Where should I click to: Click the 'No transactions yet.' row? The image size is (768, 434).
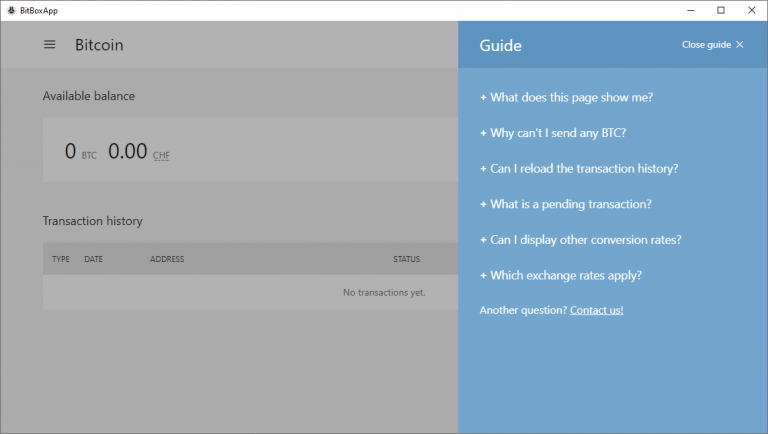coord(384,292)
